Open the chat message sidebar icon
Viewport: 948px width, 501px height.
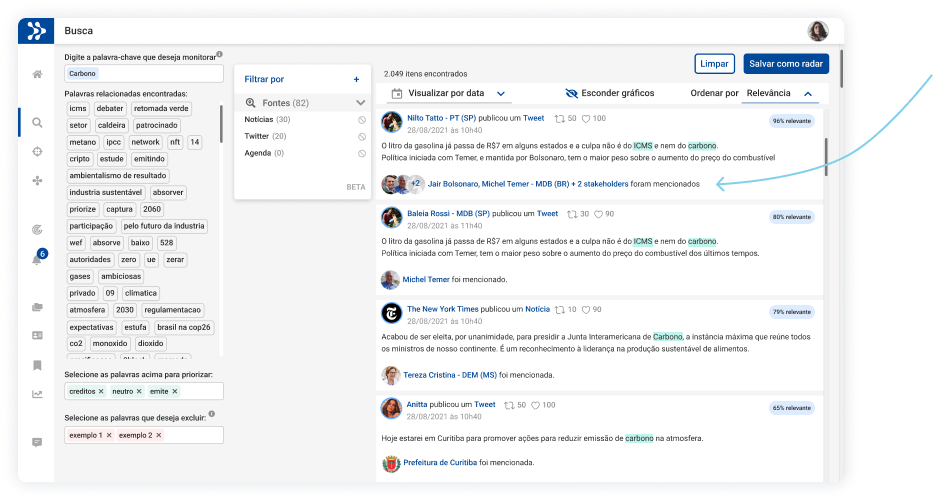click(x=37, y=442)
